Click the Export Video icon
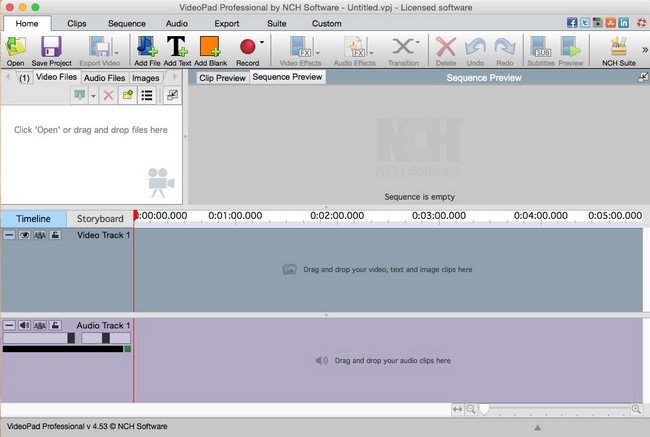This screenshot has height=437, width=650. tap(99, 51)
